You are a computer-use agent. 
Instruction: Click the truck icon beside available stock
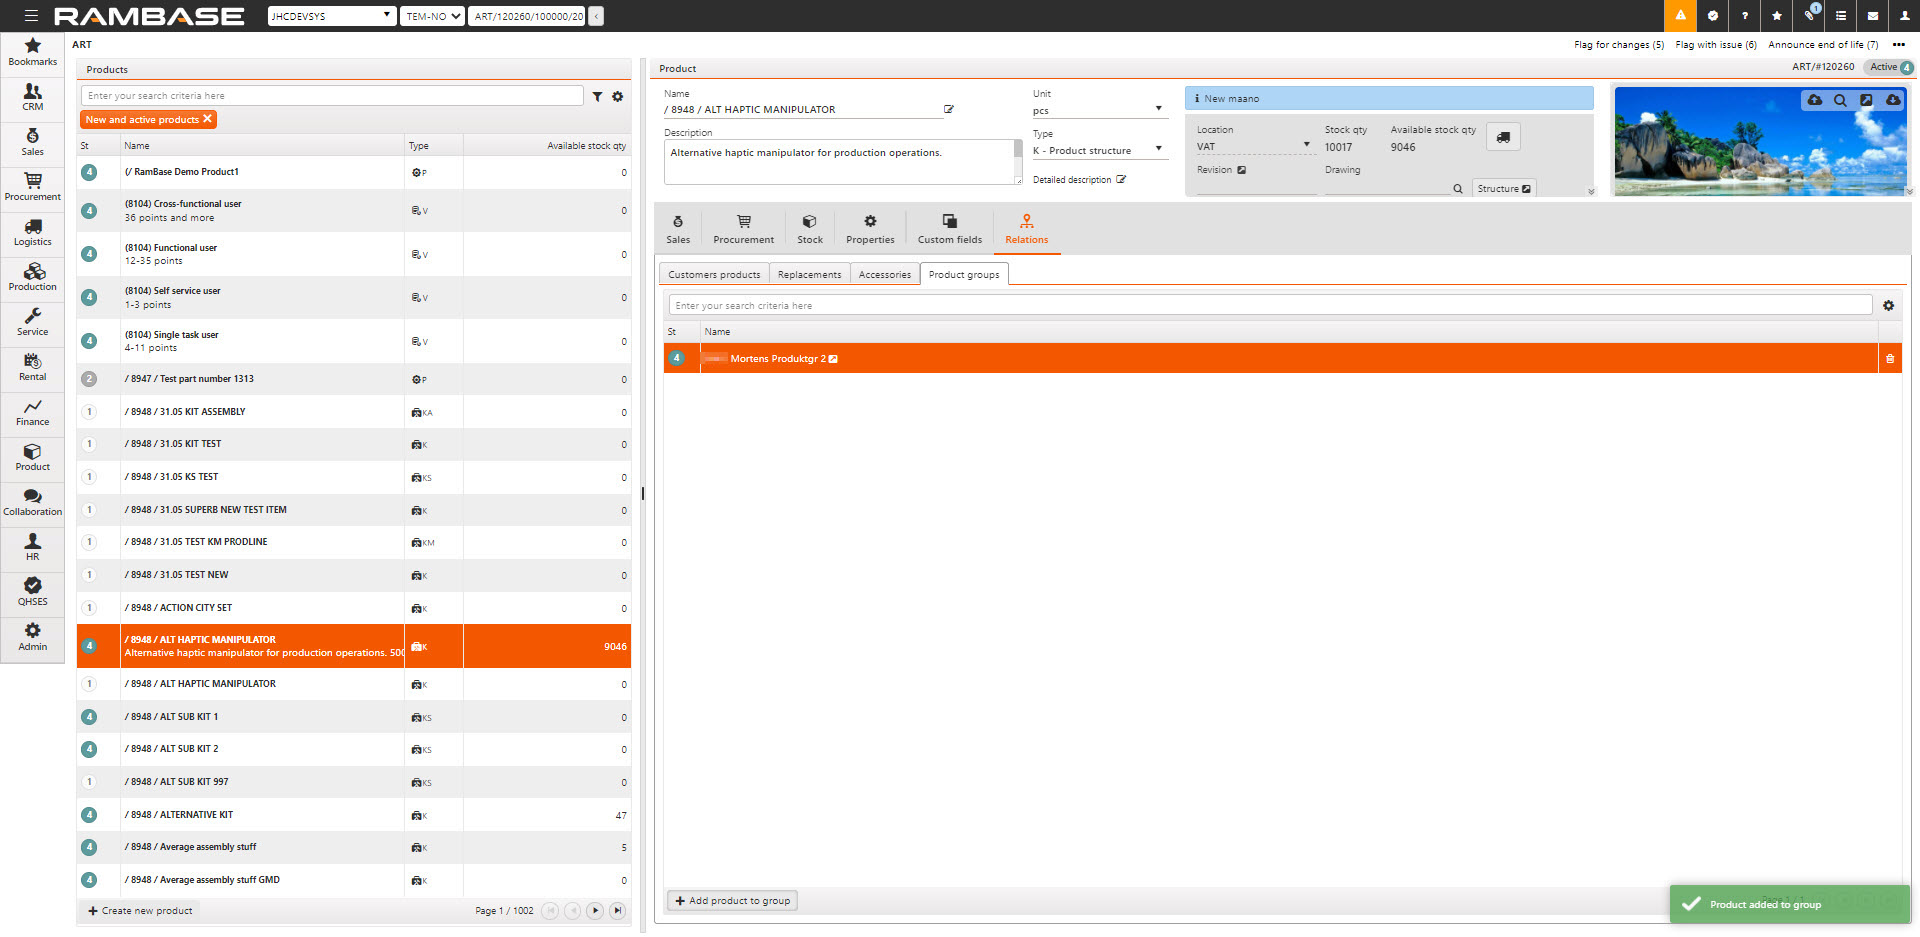coord(1502,137)
